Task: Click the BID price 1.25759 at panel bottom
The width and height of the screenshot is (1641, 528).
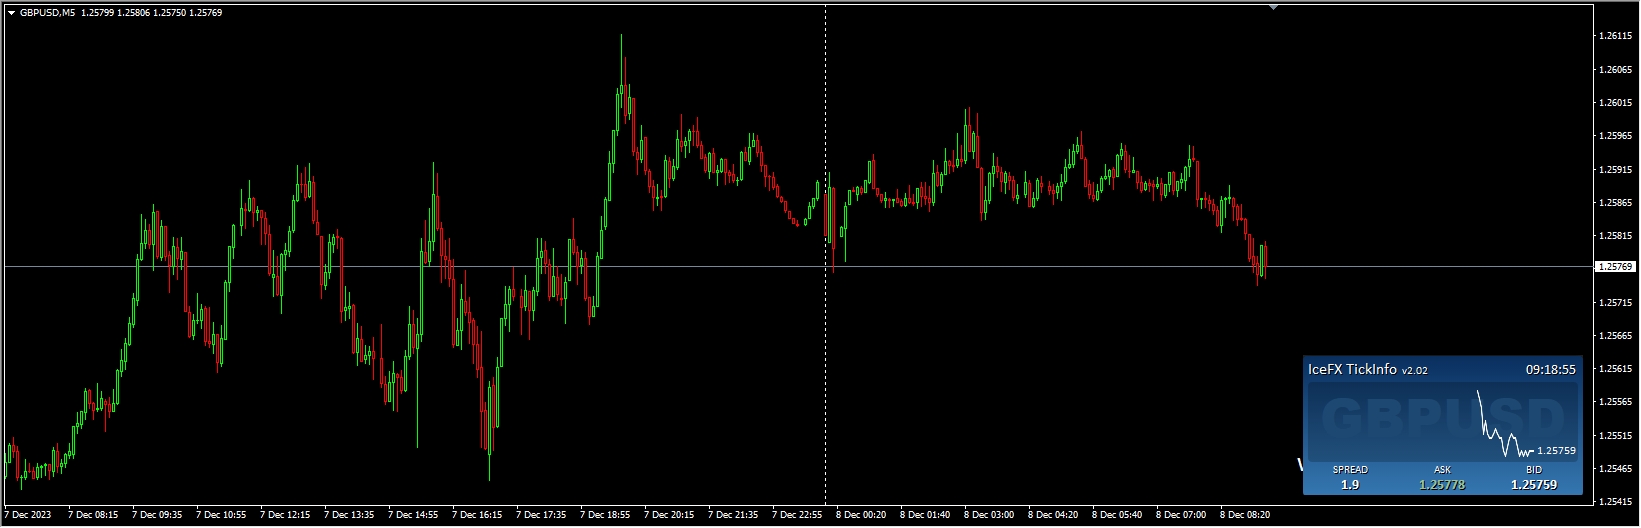Action: point(1533,485)
